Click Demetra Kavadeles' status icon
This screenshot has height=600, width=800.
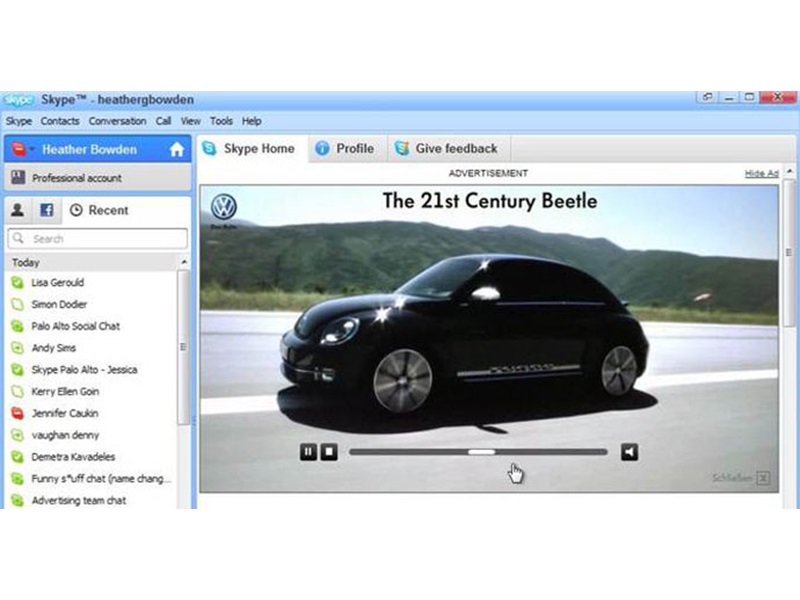pyautogui.click(x=17, y=457)
